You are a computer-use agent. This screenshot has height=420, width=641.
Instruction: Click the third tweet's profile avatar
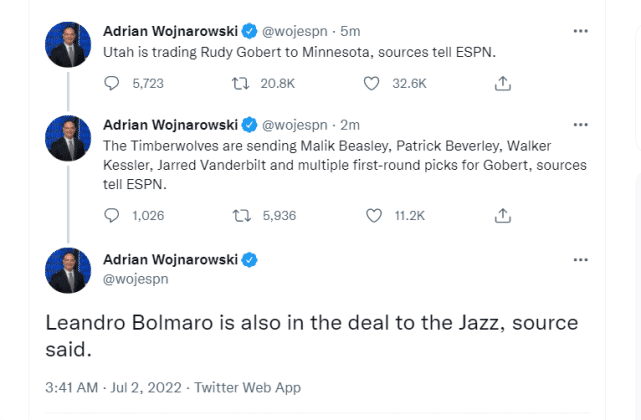(68, 271)
